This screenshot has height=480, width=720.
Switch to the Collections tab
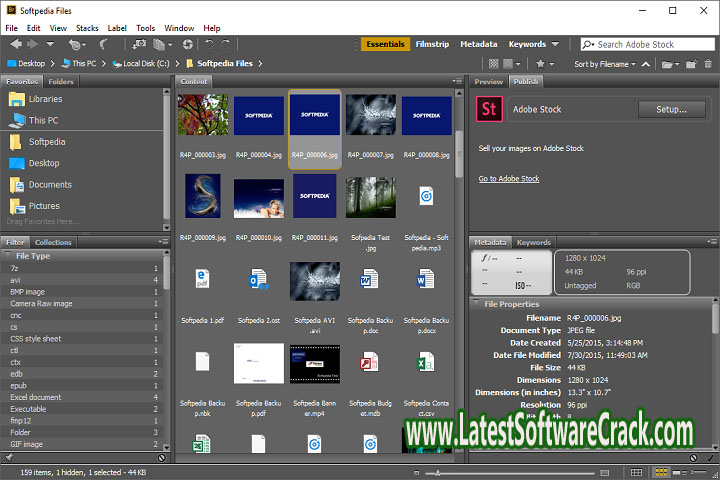tap(52, 242)
